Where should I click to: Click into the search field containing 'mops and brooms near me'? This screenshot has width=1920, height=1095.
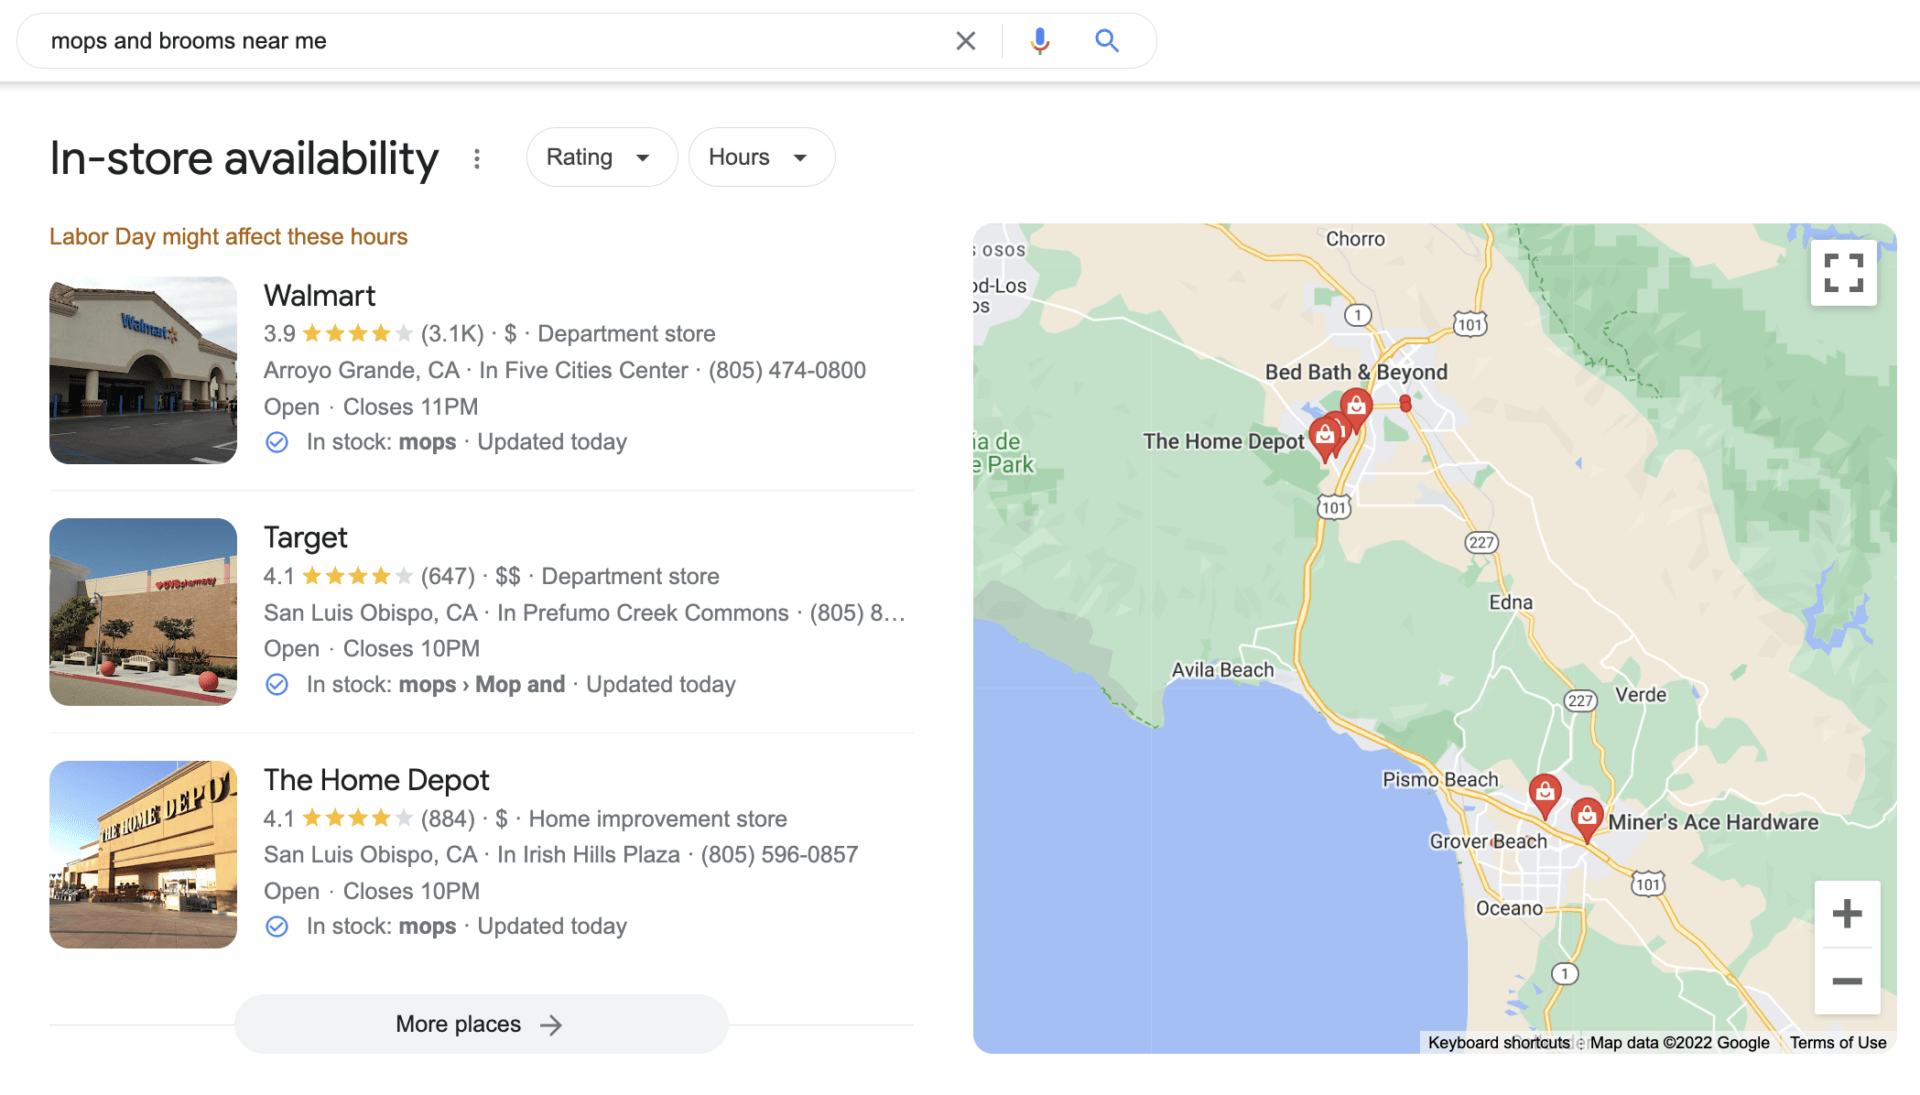click(x=490, y=41)
